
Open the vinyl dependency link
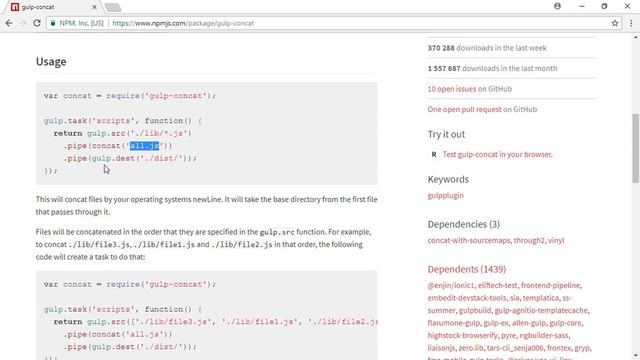(556, 240)
